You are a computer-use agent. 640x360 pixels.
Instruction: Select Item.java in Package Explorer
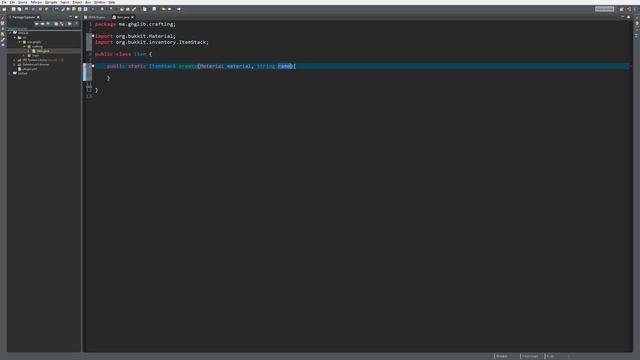coord(43,51)
